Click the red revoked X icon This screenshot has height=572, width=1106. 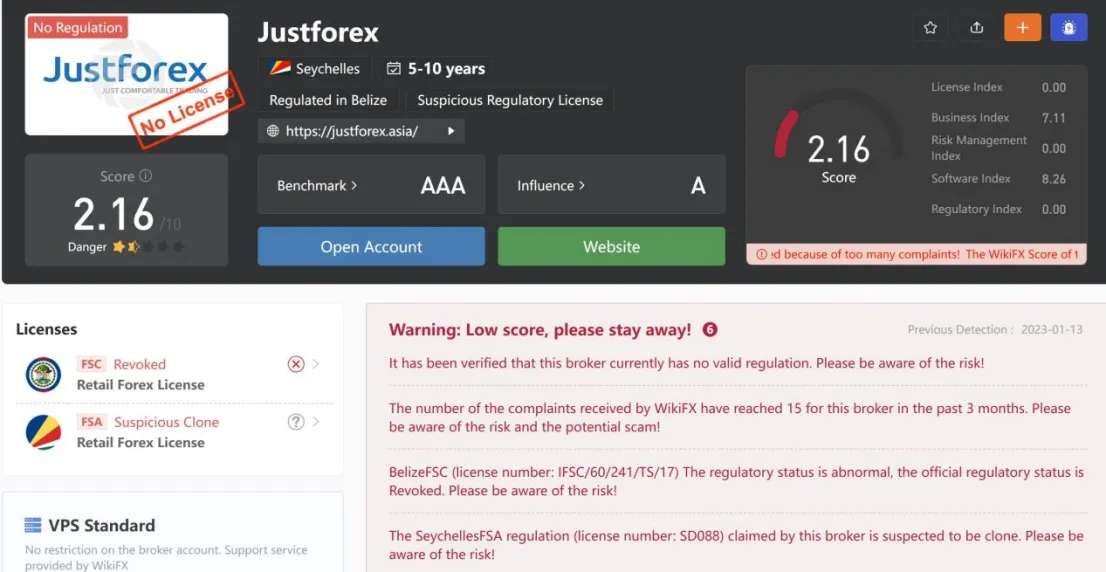pyautogui.click(x=296, y=364)
